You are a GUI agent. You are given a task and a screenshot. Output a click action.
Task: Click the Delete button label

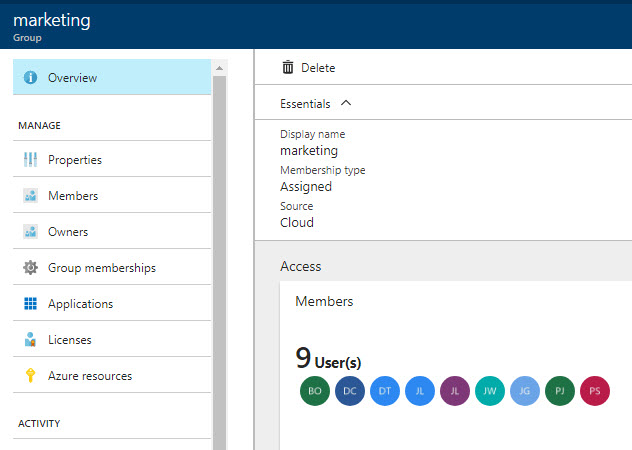pos(318,68)
